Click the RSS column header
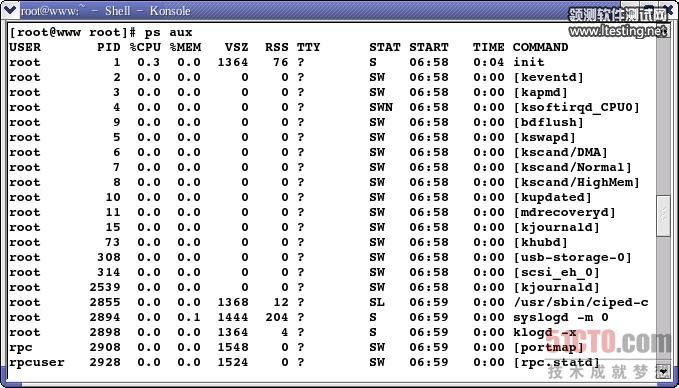 [276, 47]
